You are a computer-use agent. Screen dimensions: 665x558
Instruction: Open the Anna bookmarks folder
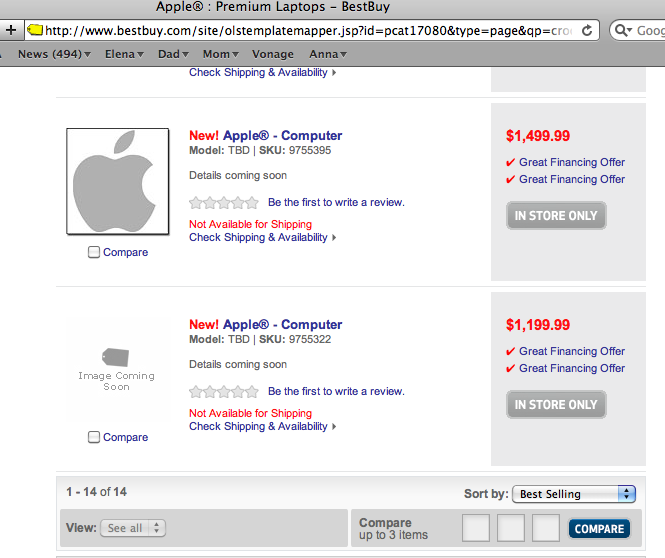click(x=328, y=54)
